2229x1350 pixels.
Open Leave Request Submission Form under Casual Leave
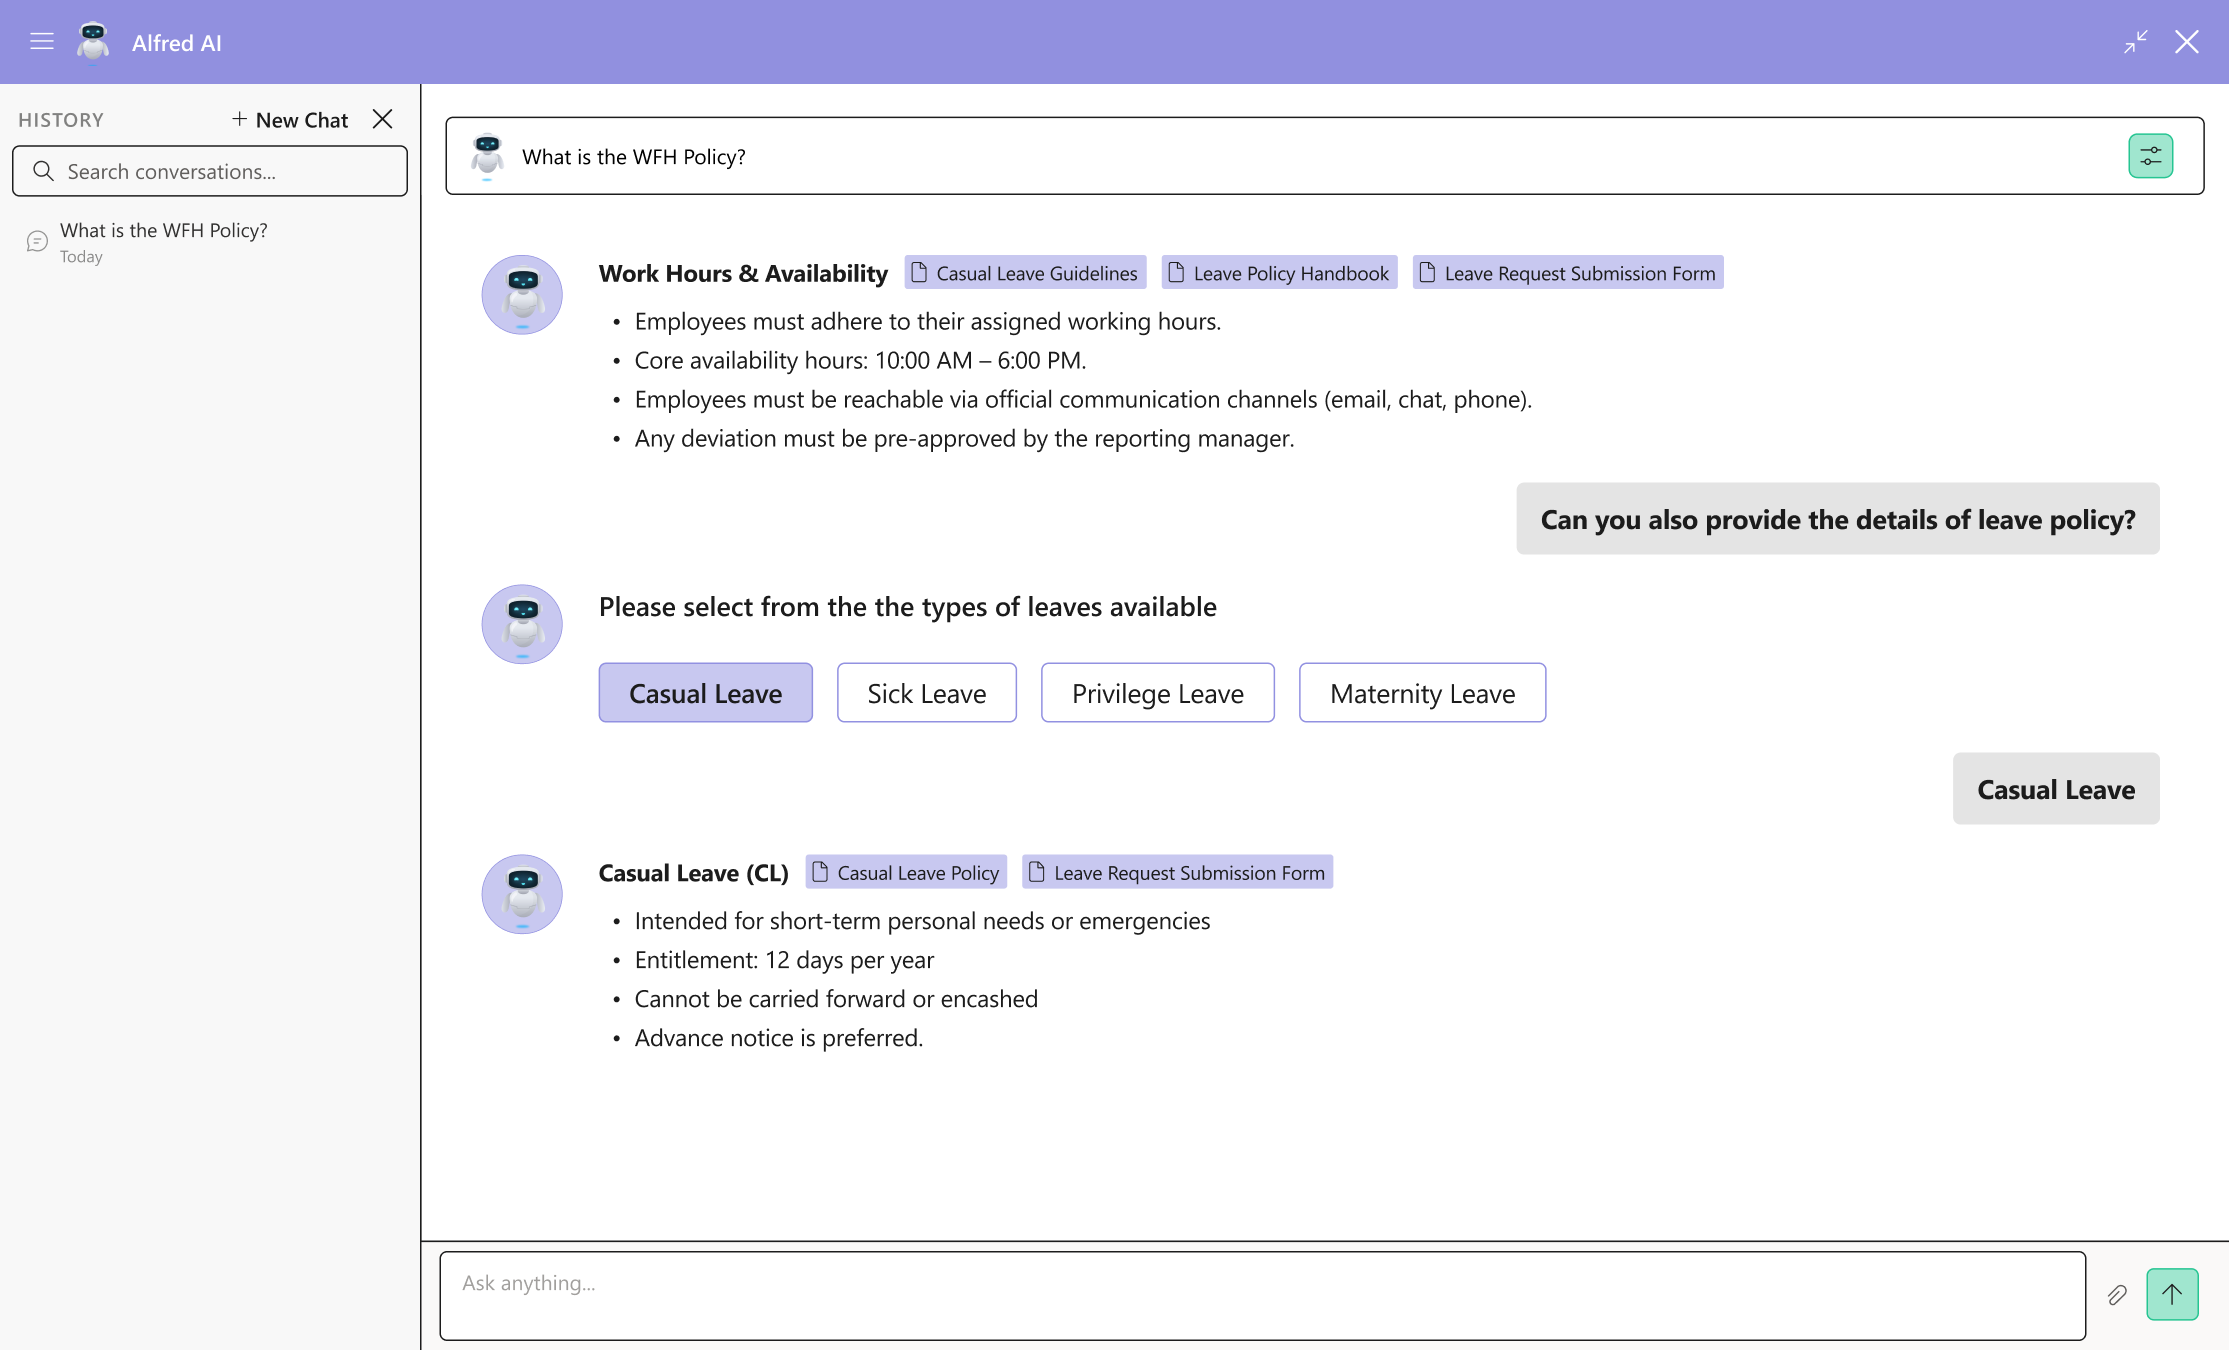pos(1177,872)
